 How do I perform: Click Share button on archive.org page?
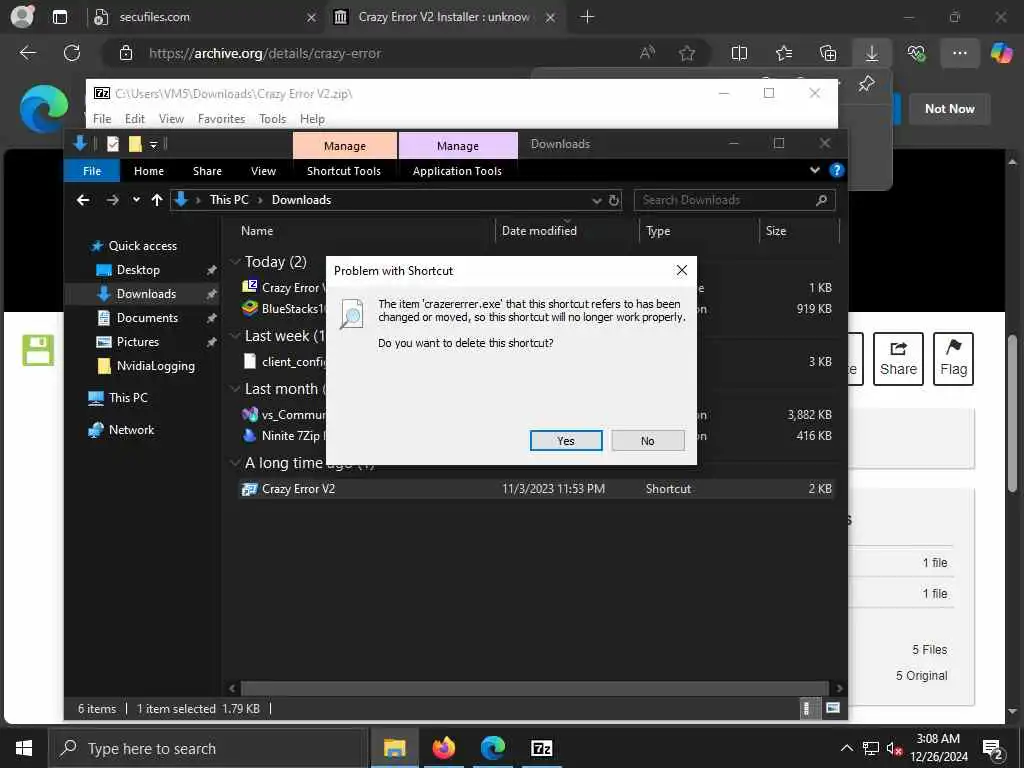coord(898,359)
